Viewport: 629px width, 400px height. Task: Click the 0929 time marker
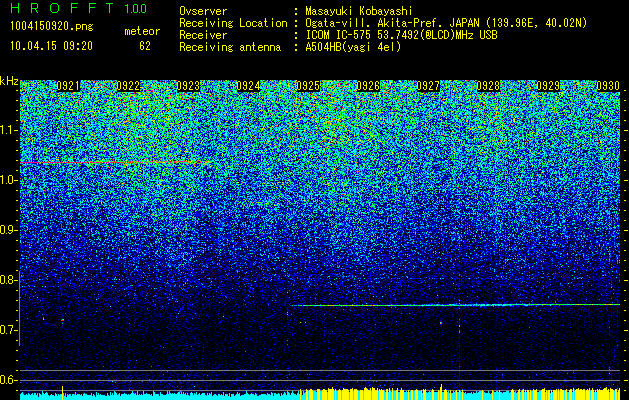click(x=548, y=86)
